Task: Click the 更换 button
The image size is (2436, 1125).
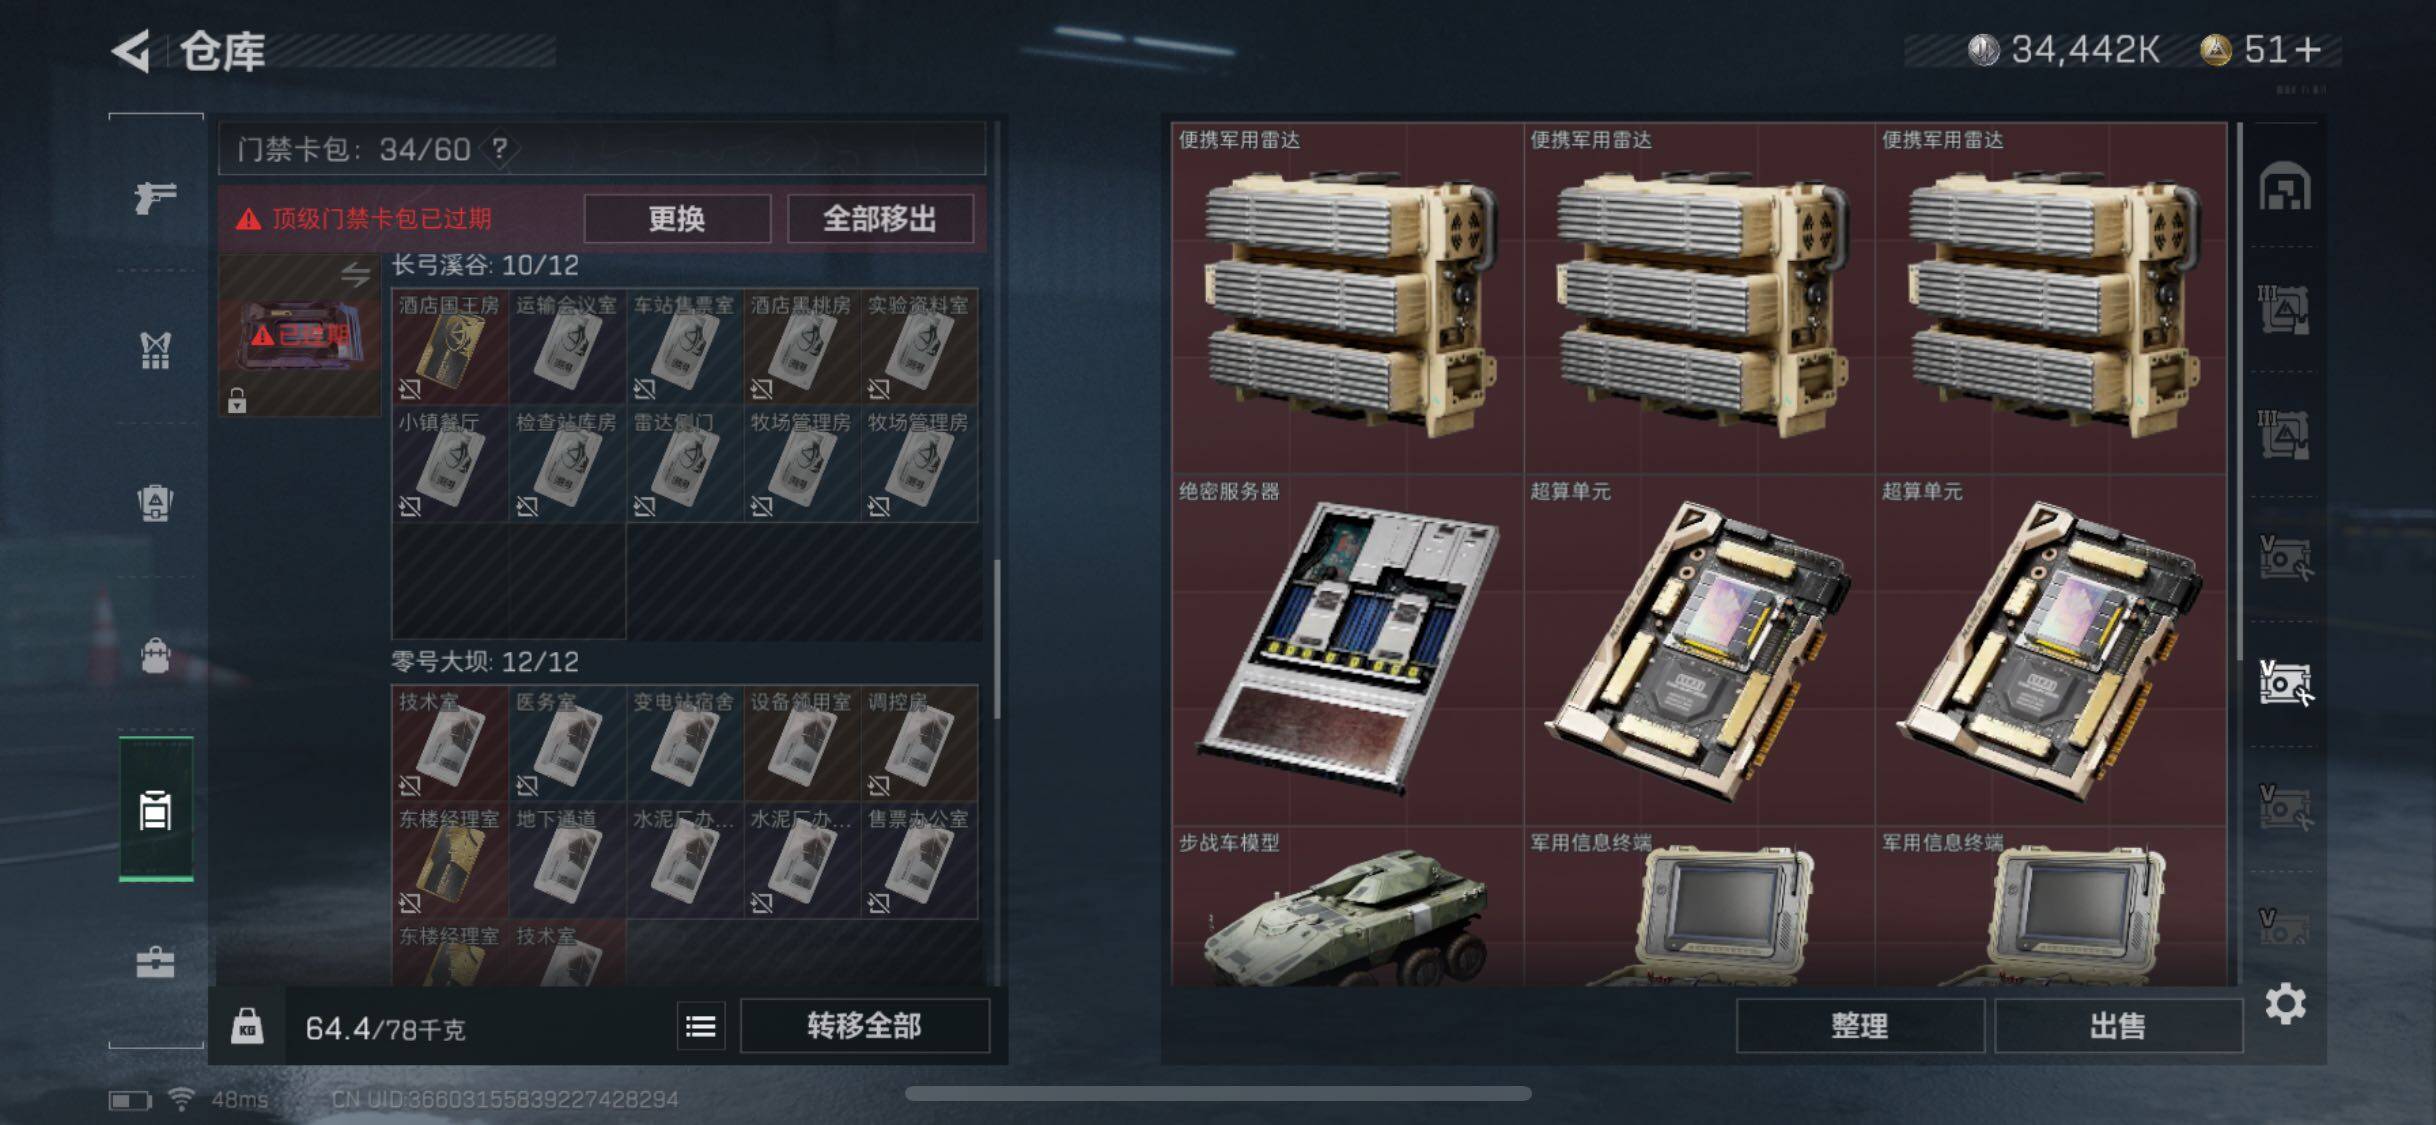Action: pyautogui.click(x=677, y=218)
